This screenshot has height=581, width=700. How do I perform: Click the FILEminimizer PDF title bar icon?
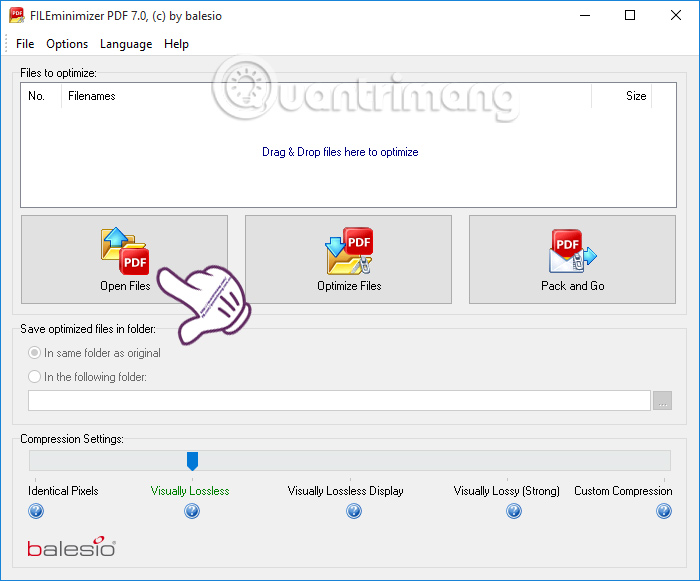(x=17, y=15)
